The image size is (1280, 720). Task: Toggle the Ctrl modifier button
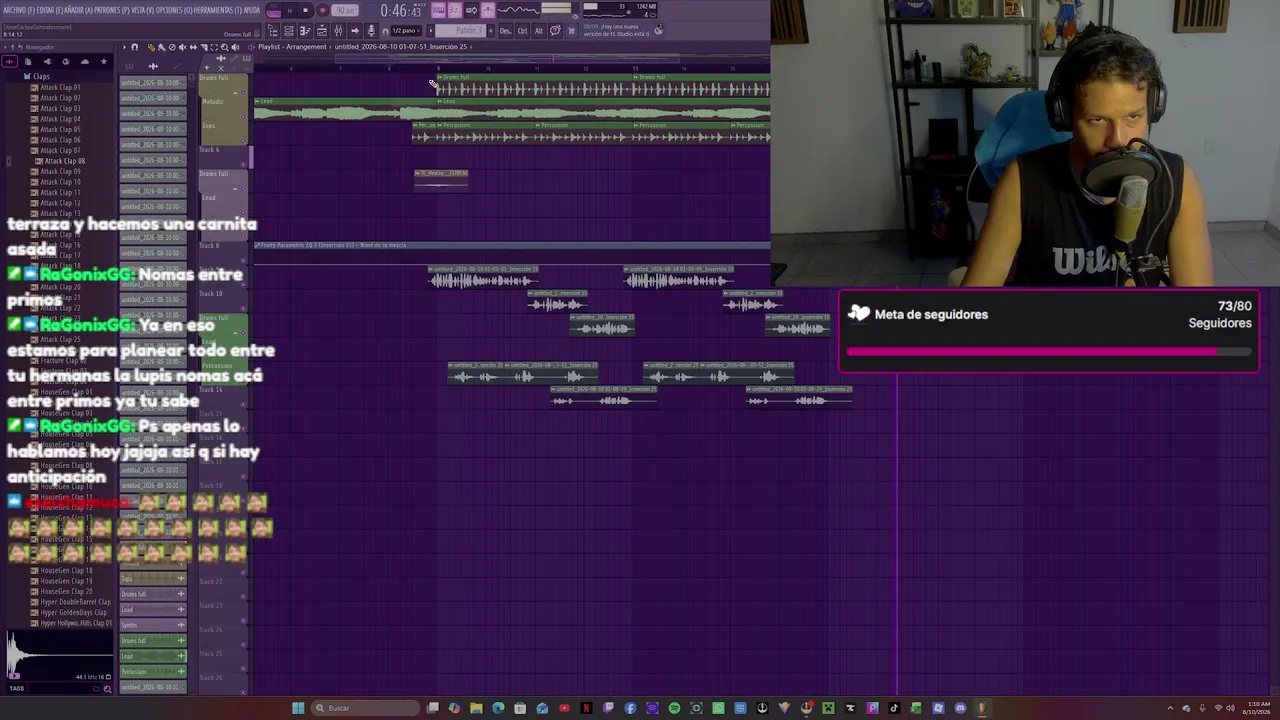(x=523, y=31)
